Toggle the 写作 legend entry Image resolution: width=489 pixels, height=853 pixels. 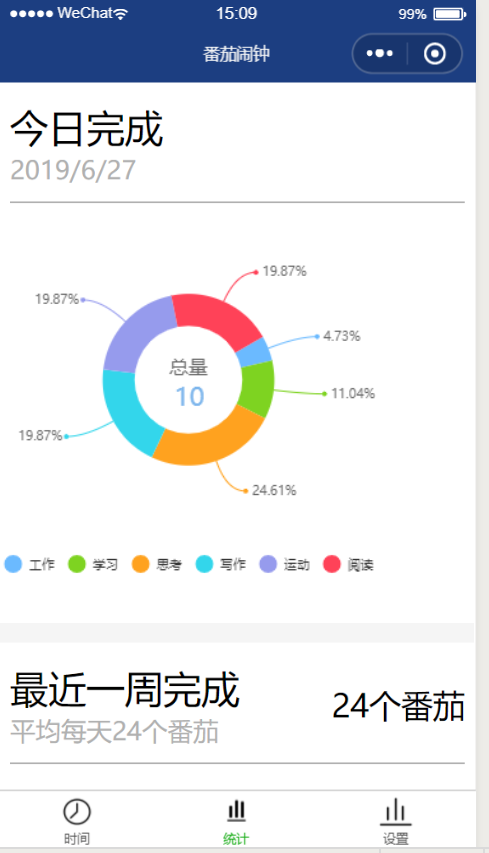(x=220, y=564)
